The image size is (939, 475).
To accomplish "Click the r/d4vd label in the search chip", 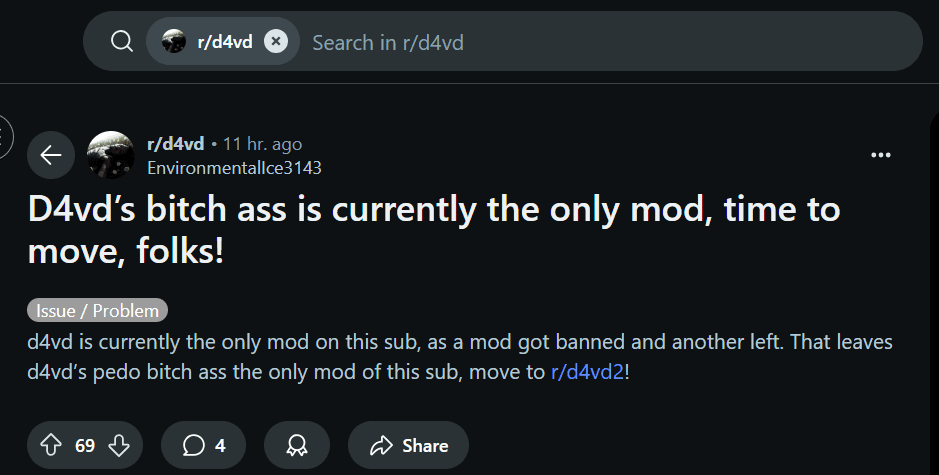I will click(x=225, y=42).
